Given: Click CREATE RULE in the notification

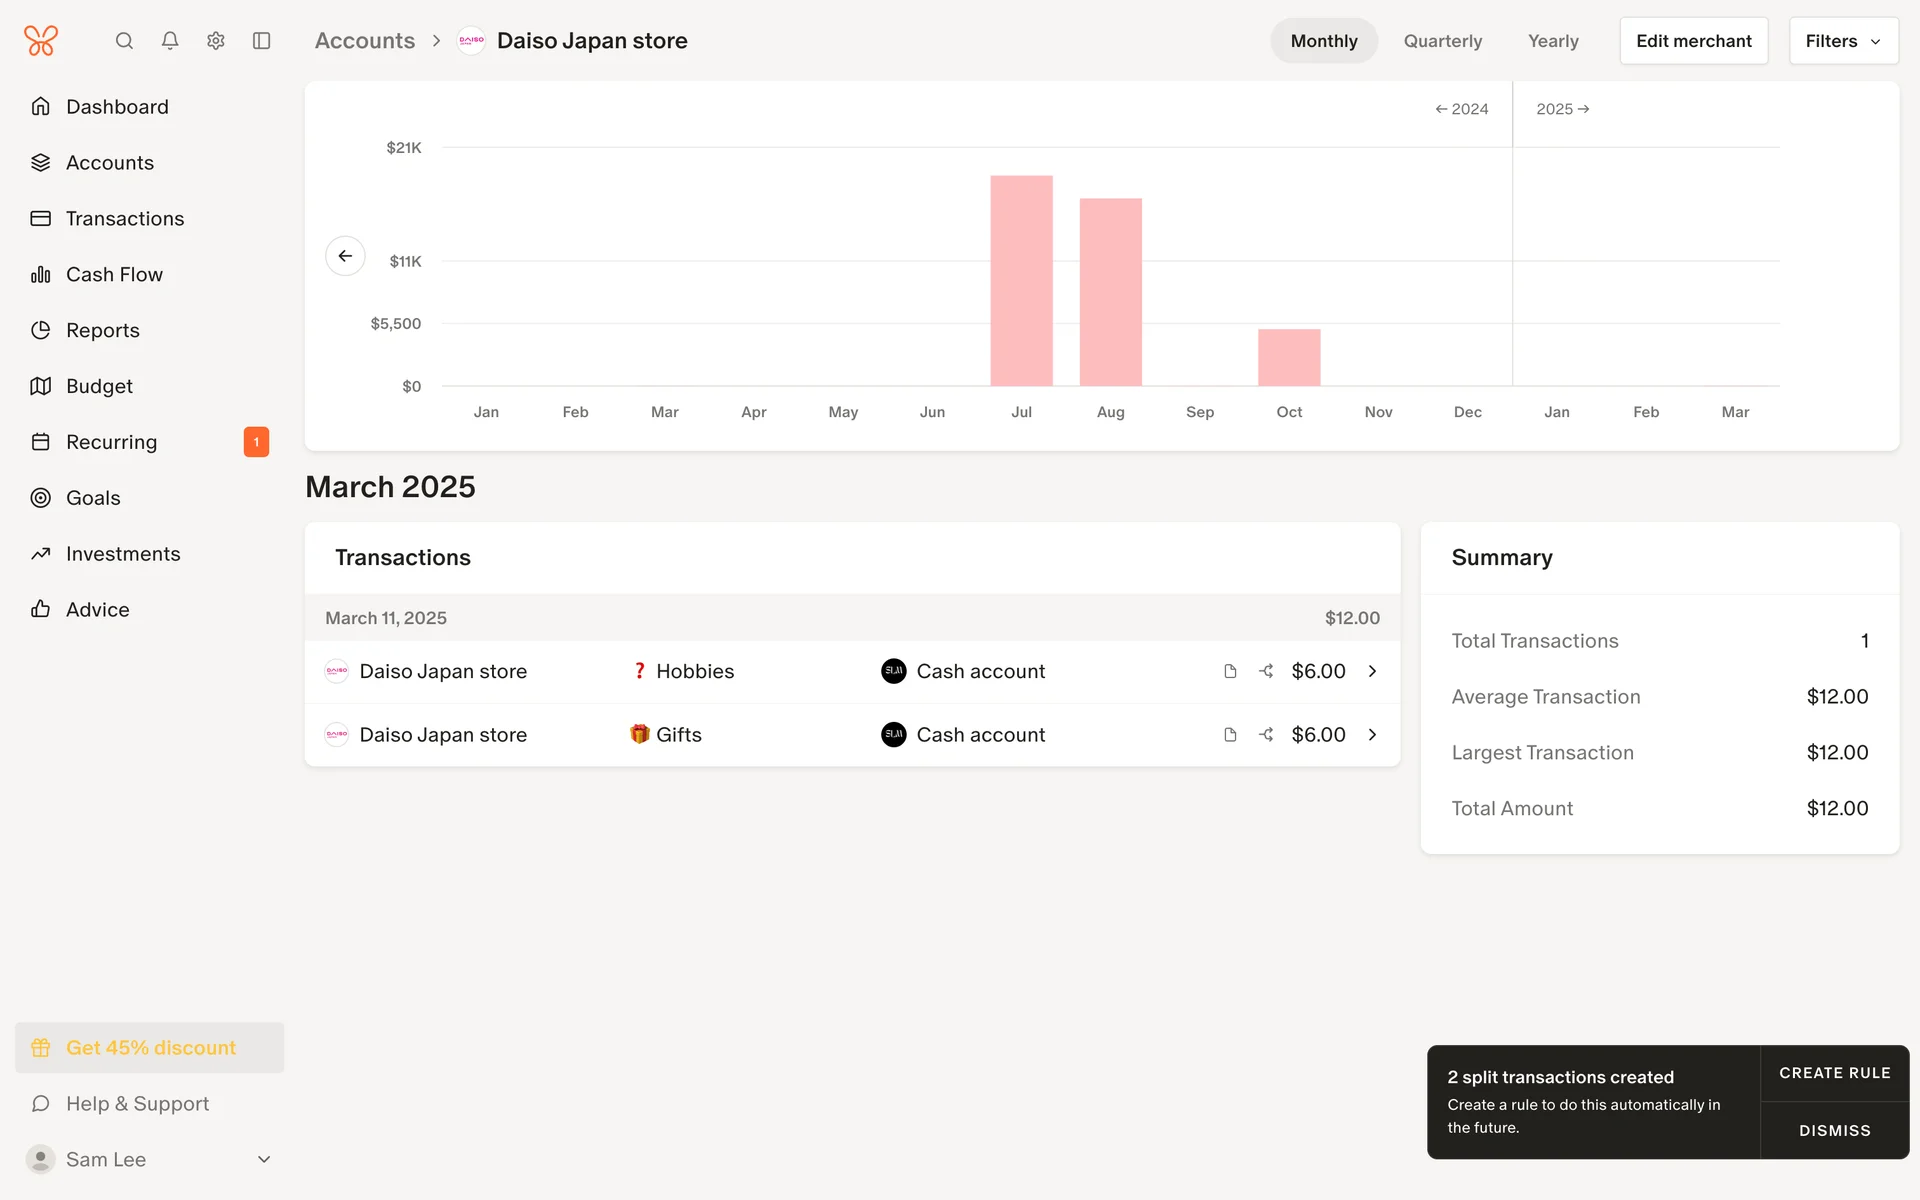Looking at the screenshot, I should [x=1834, y=1073].
